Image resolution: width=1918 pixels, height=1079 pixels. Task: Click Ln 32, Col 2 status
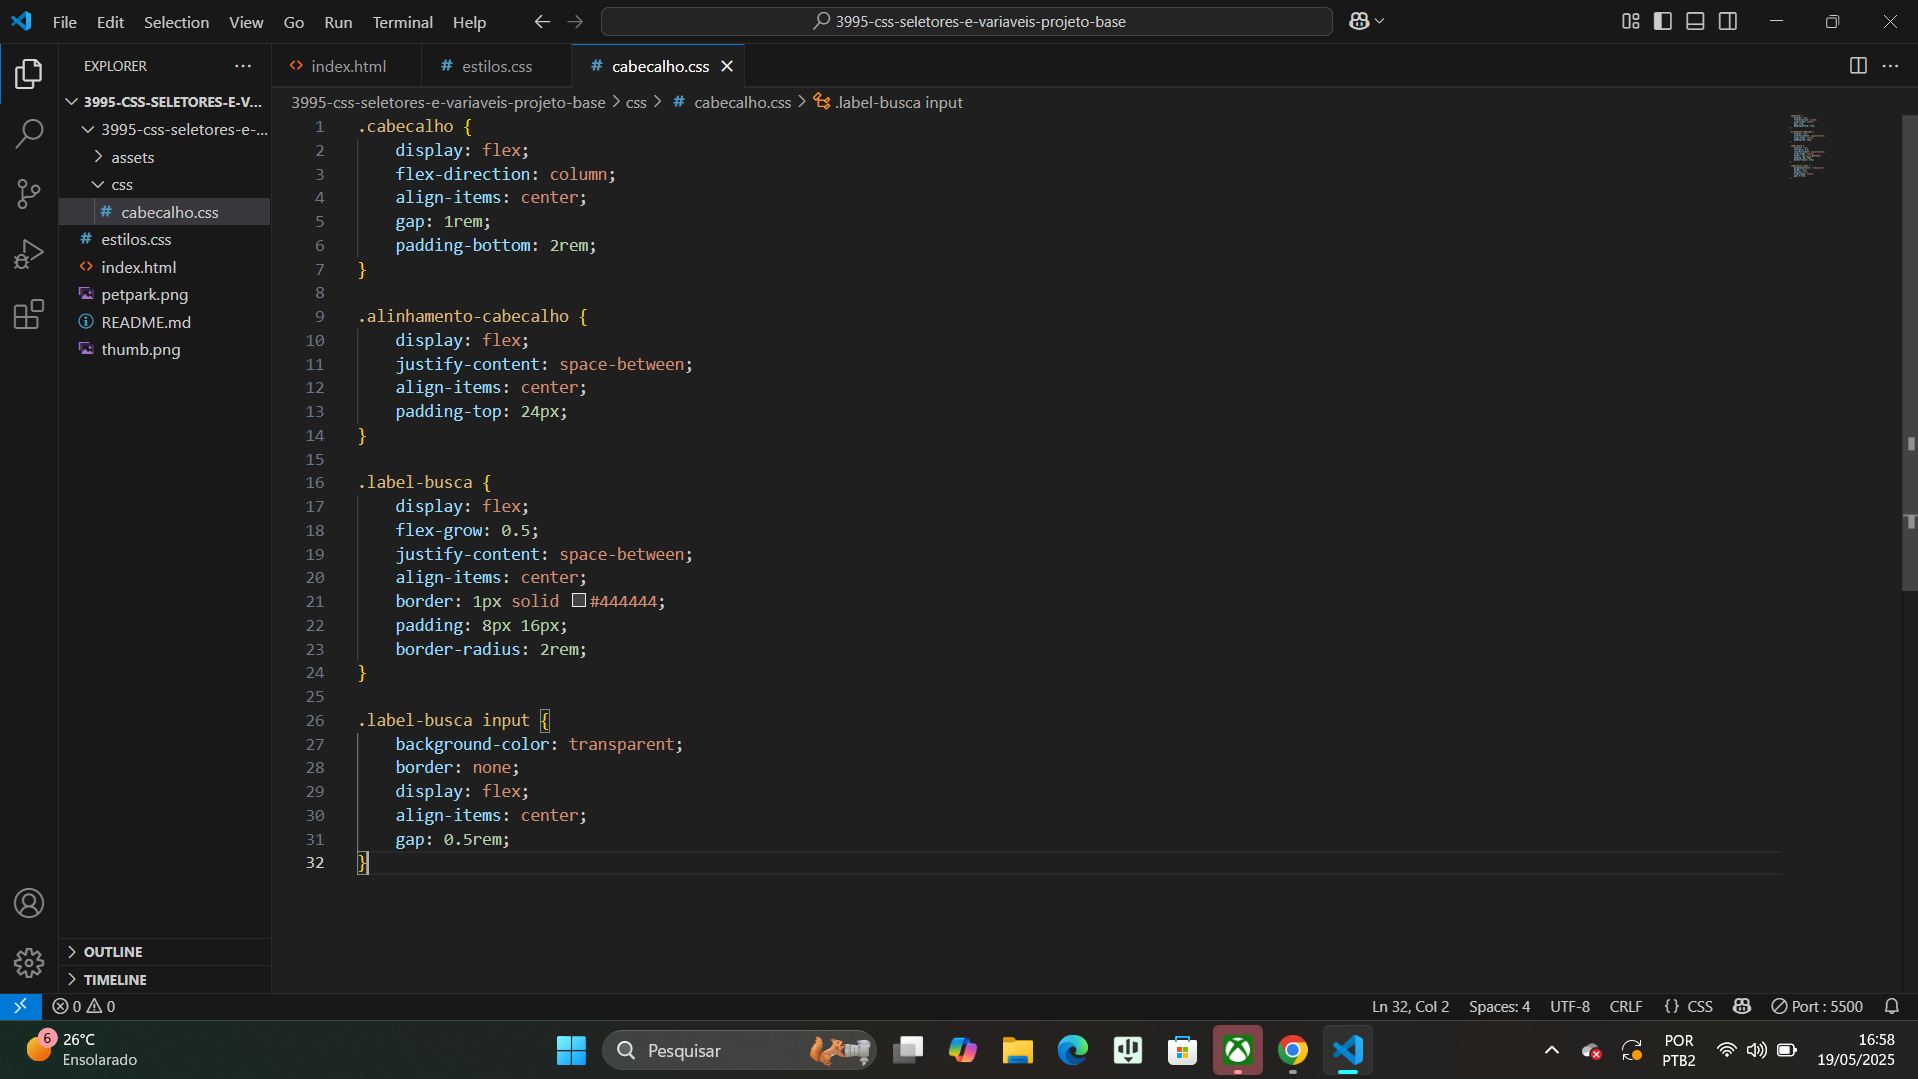[x=1410, y=1006]
